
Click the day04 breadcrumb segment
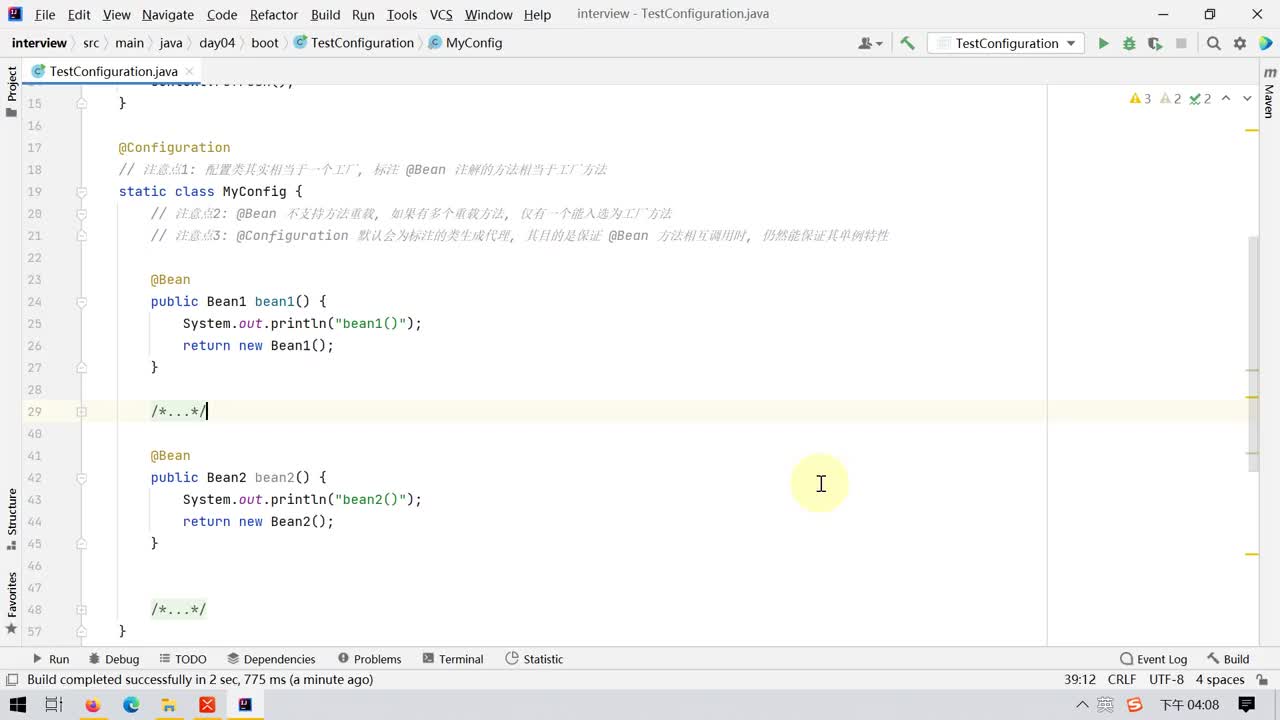coord(217,43)
